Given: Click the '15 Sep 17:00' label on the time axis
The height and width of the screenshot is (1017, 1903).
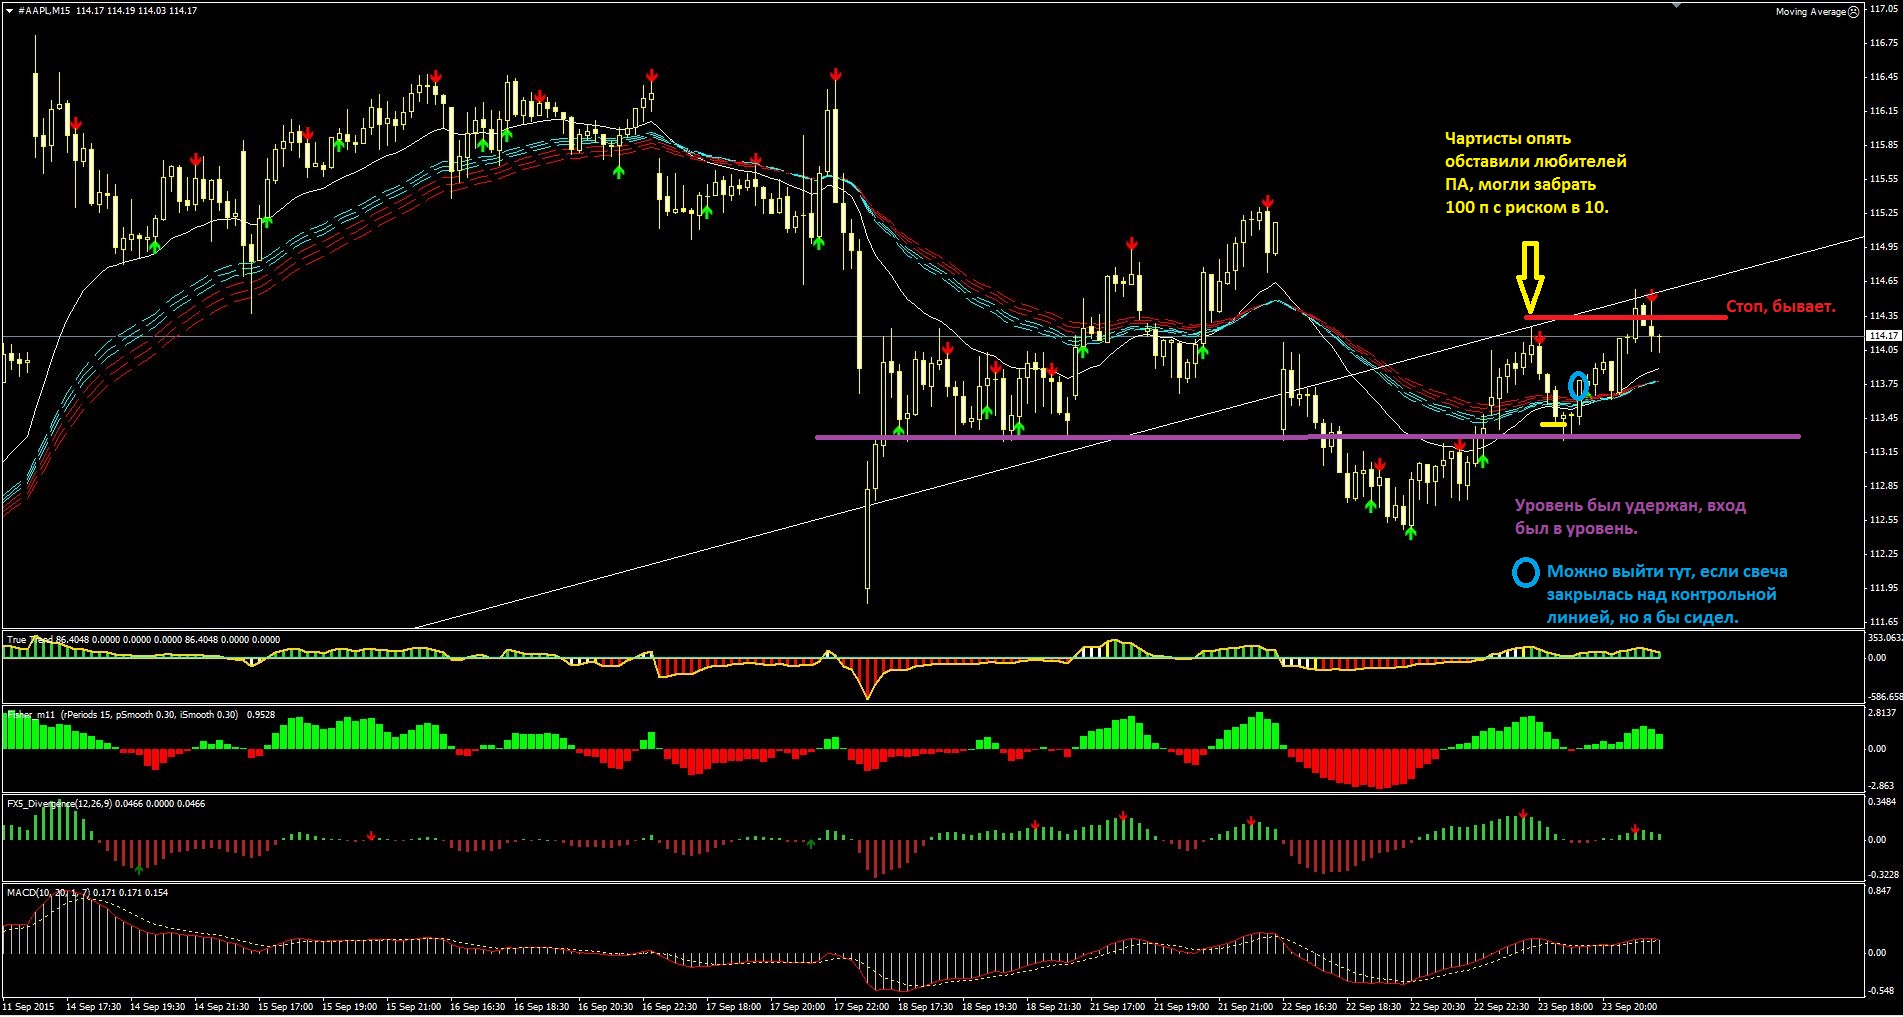Looking at the screenshot, I should [x=286, y=1007].
